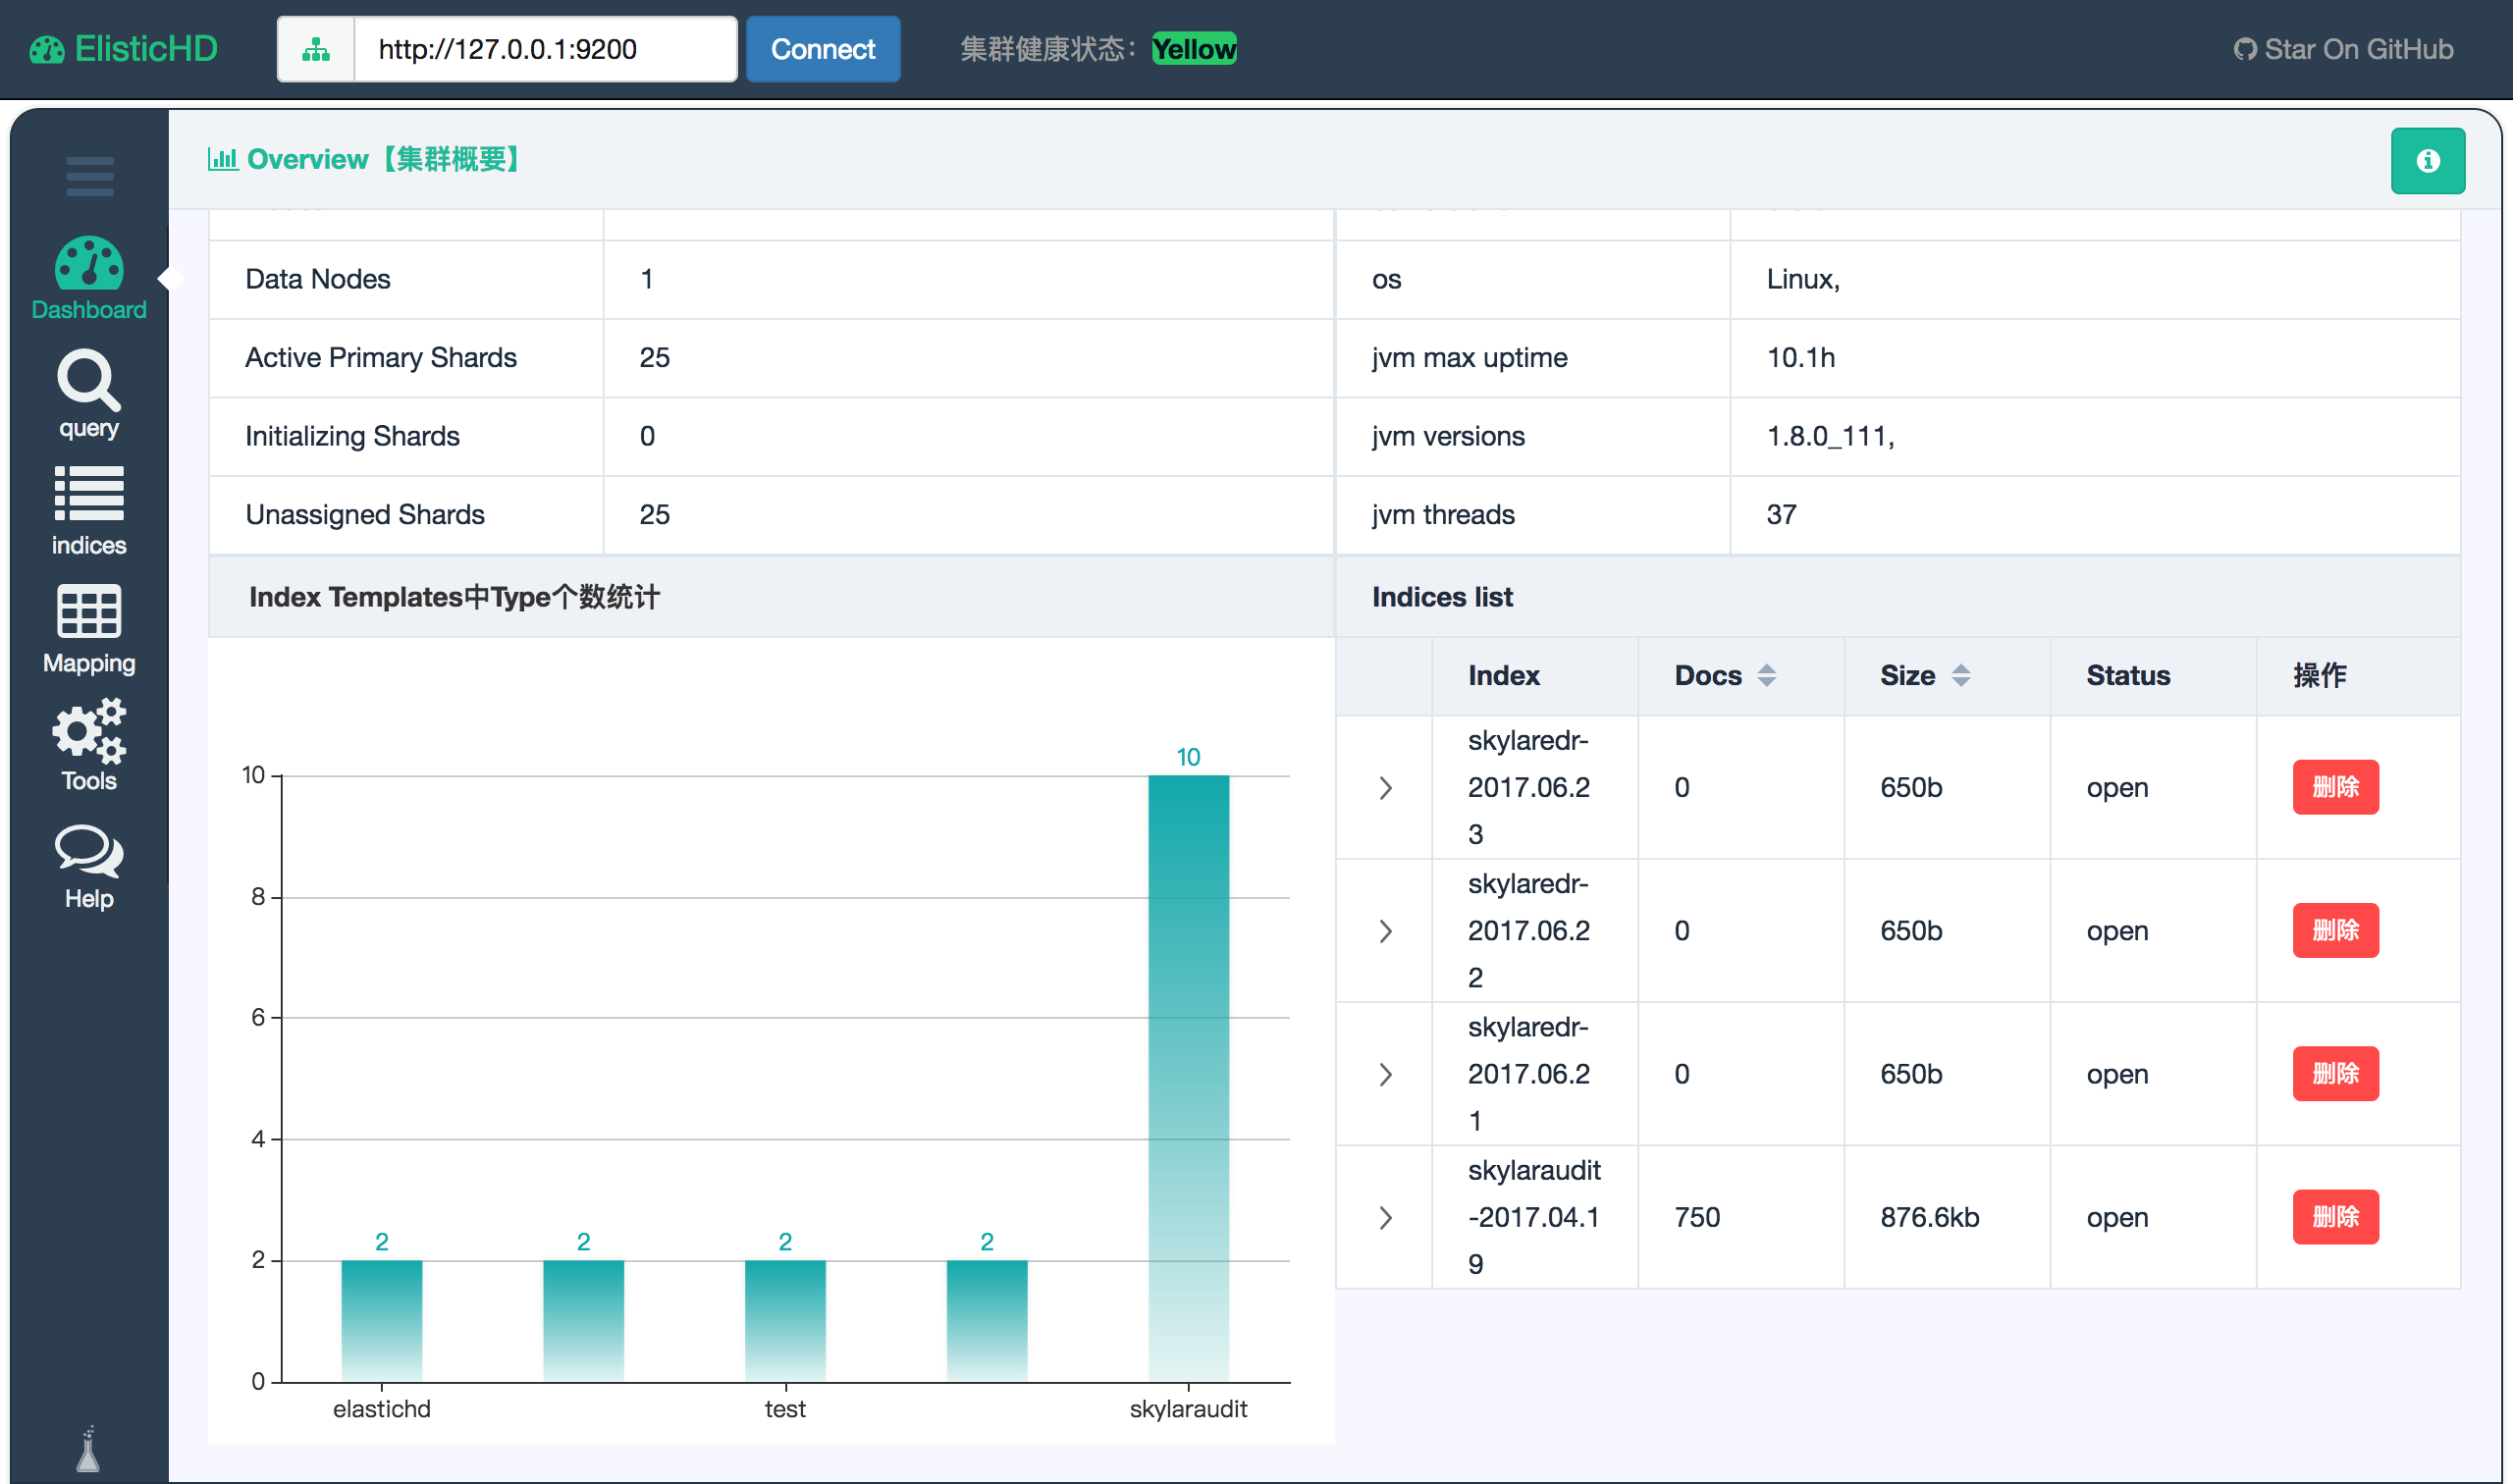Viewport: 2513px width, 1484px height.
Task: Click the Elasticsearch URL input field
Action: (546, 49)
